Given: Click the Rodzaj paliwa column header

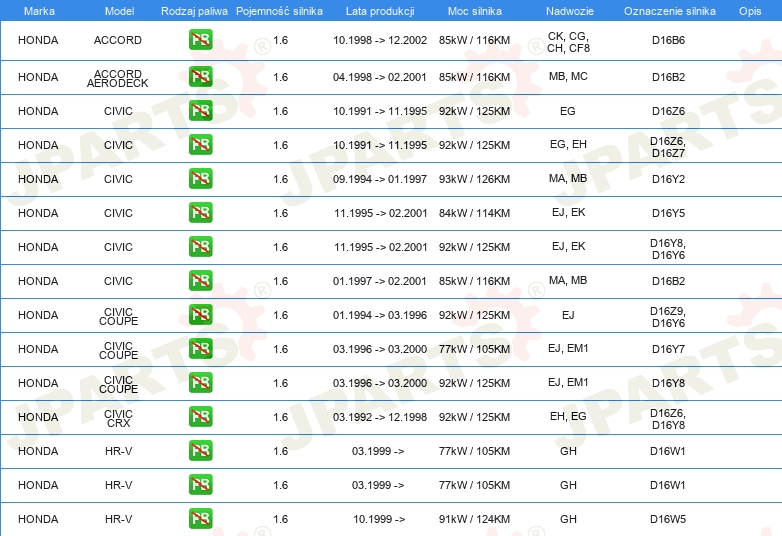Looking at the screenshot, I should coord(194,11).
